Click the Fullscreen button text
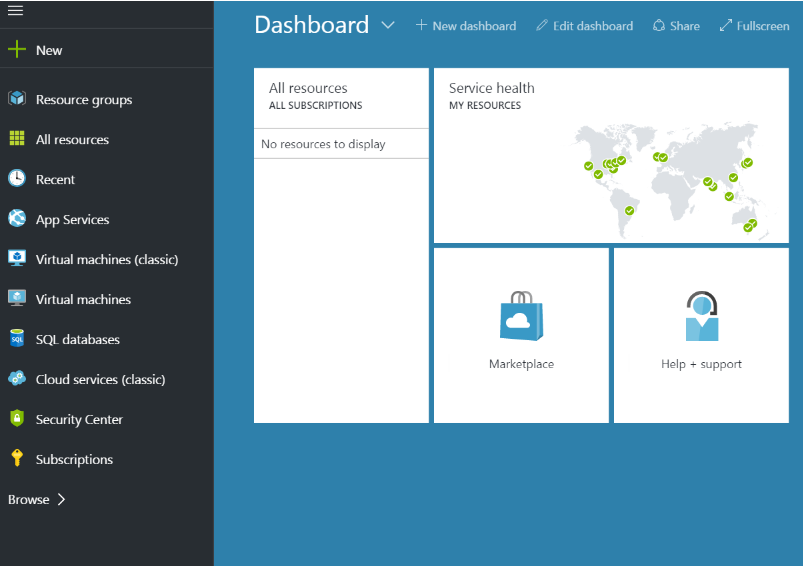The width and height of the screenshot is (803, 566). [x=763, y=26]
